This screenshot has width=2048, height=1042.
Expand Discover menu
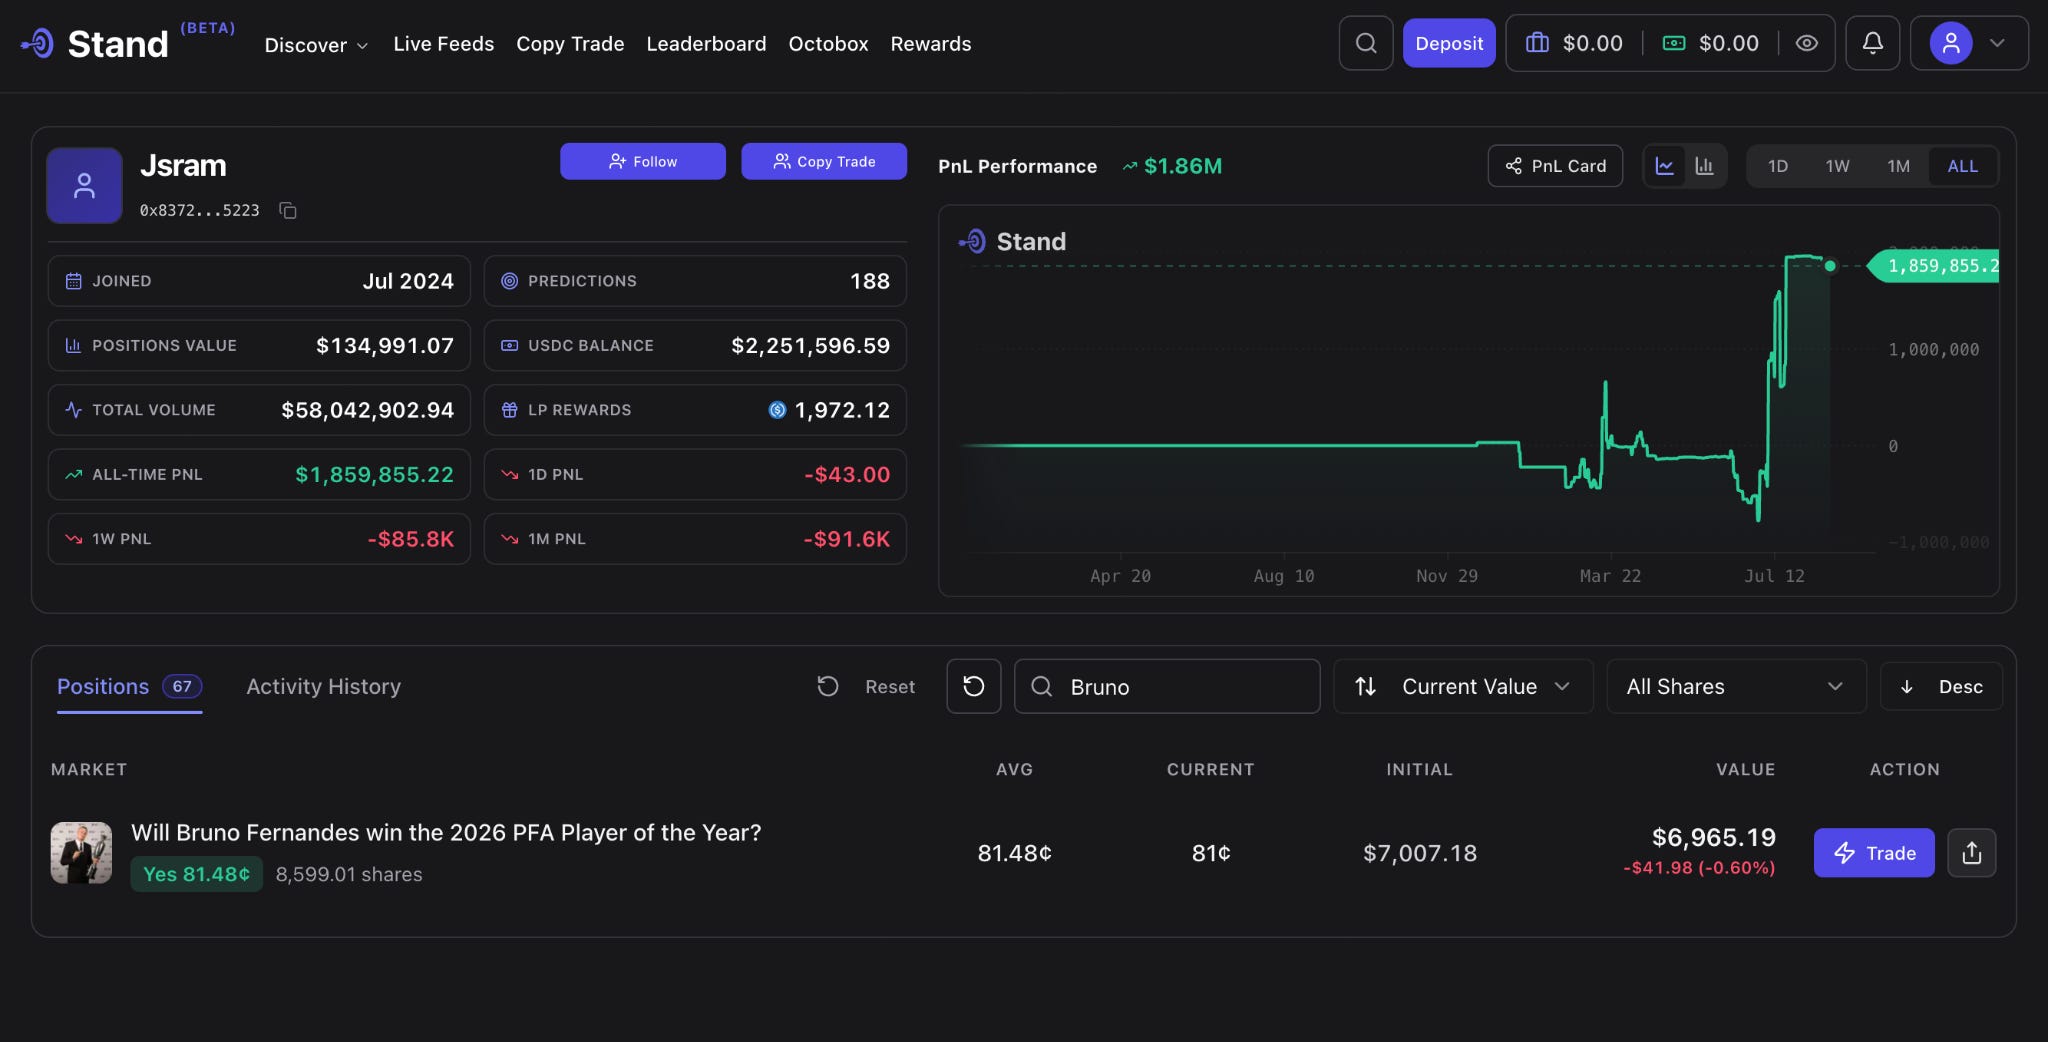(316, 45)
